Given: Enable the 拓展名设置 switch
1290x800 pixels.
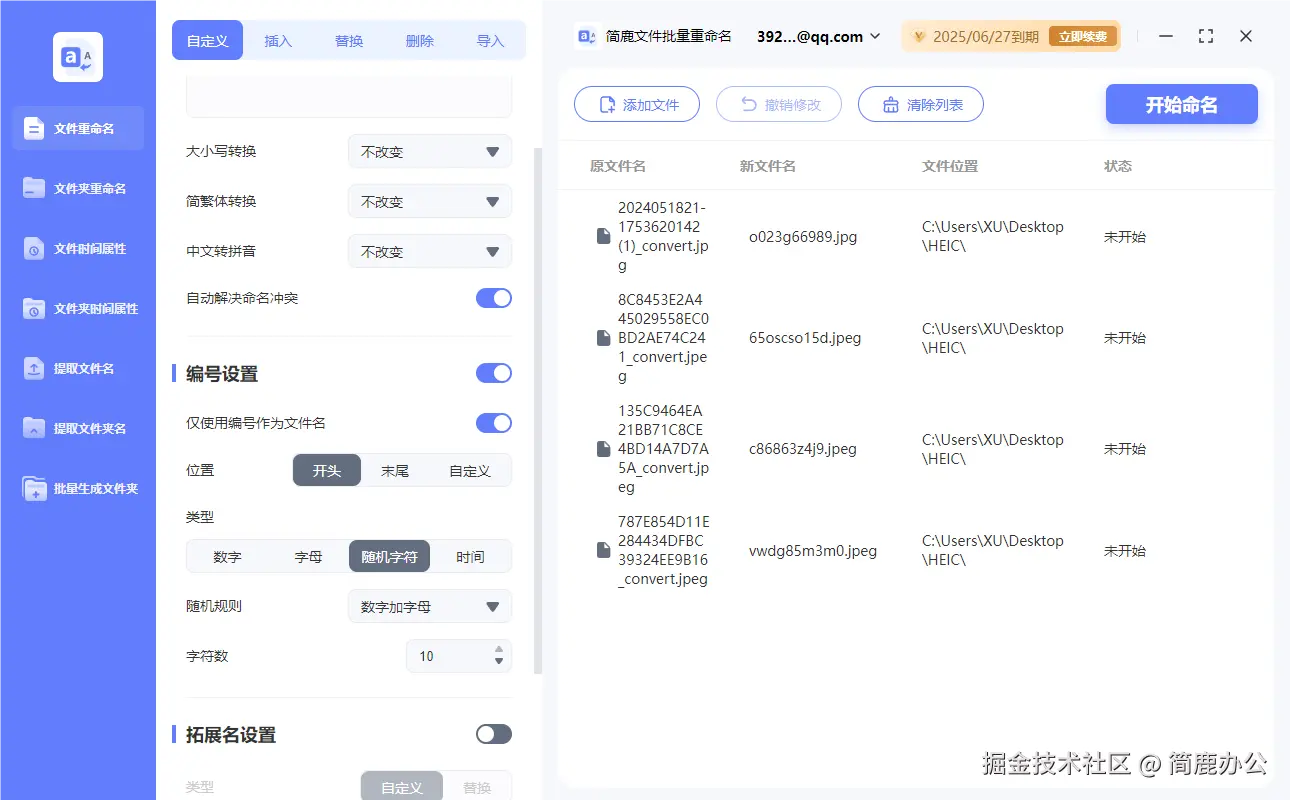Looking at the screenshot, I should pos(494,734).
